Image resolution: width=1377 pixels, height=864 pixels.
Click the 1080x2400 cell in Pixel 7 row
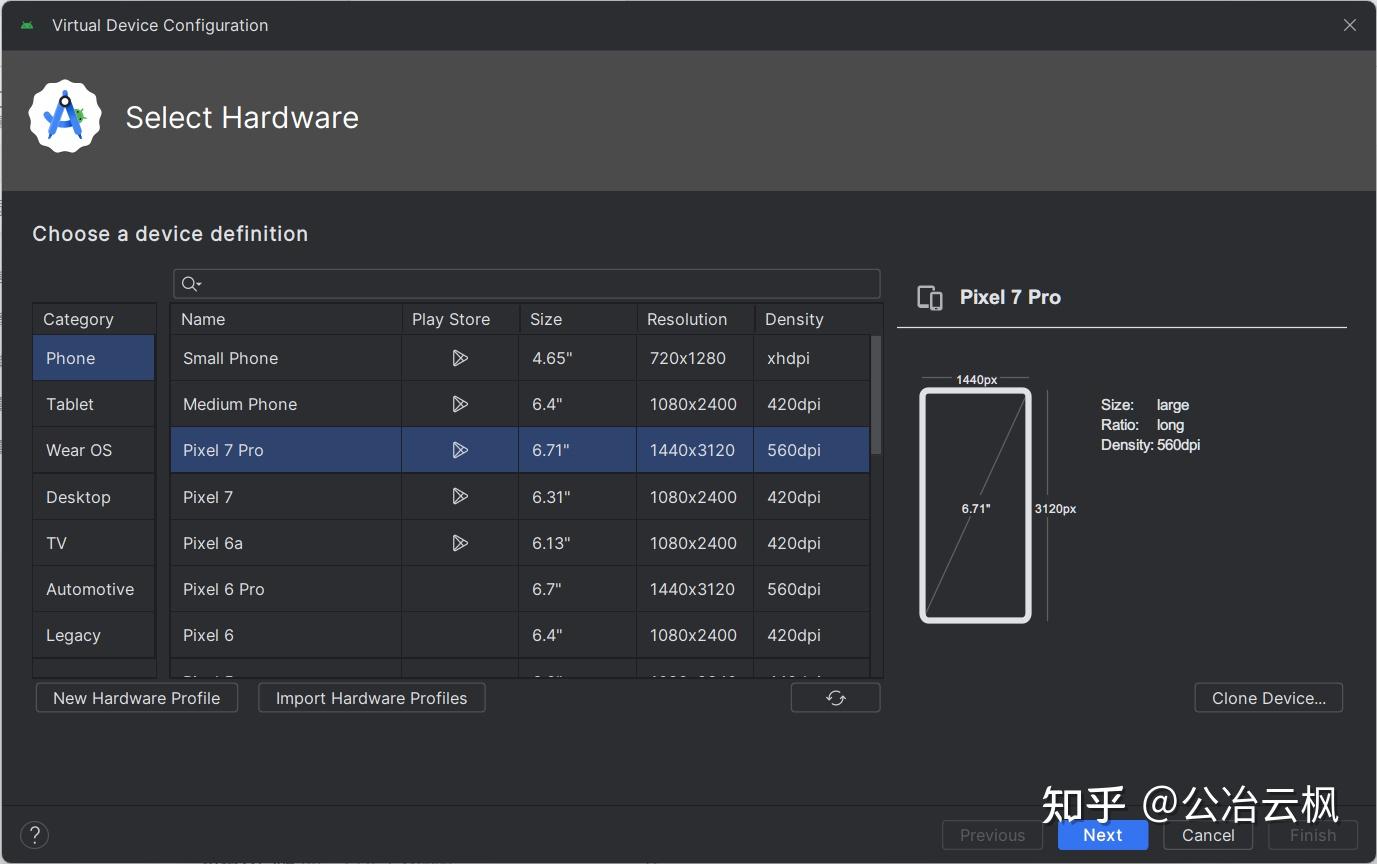point(695,497)
